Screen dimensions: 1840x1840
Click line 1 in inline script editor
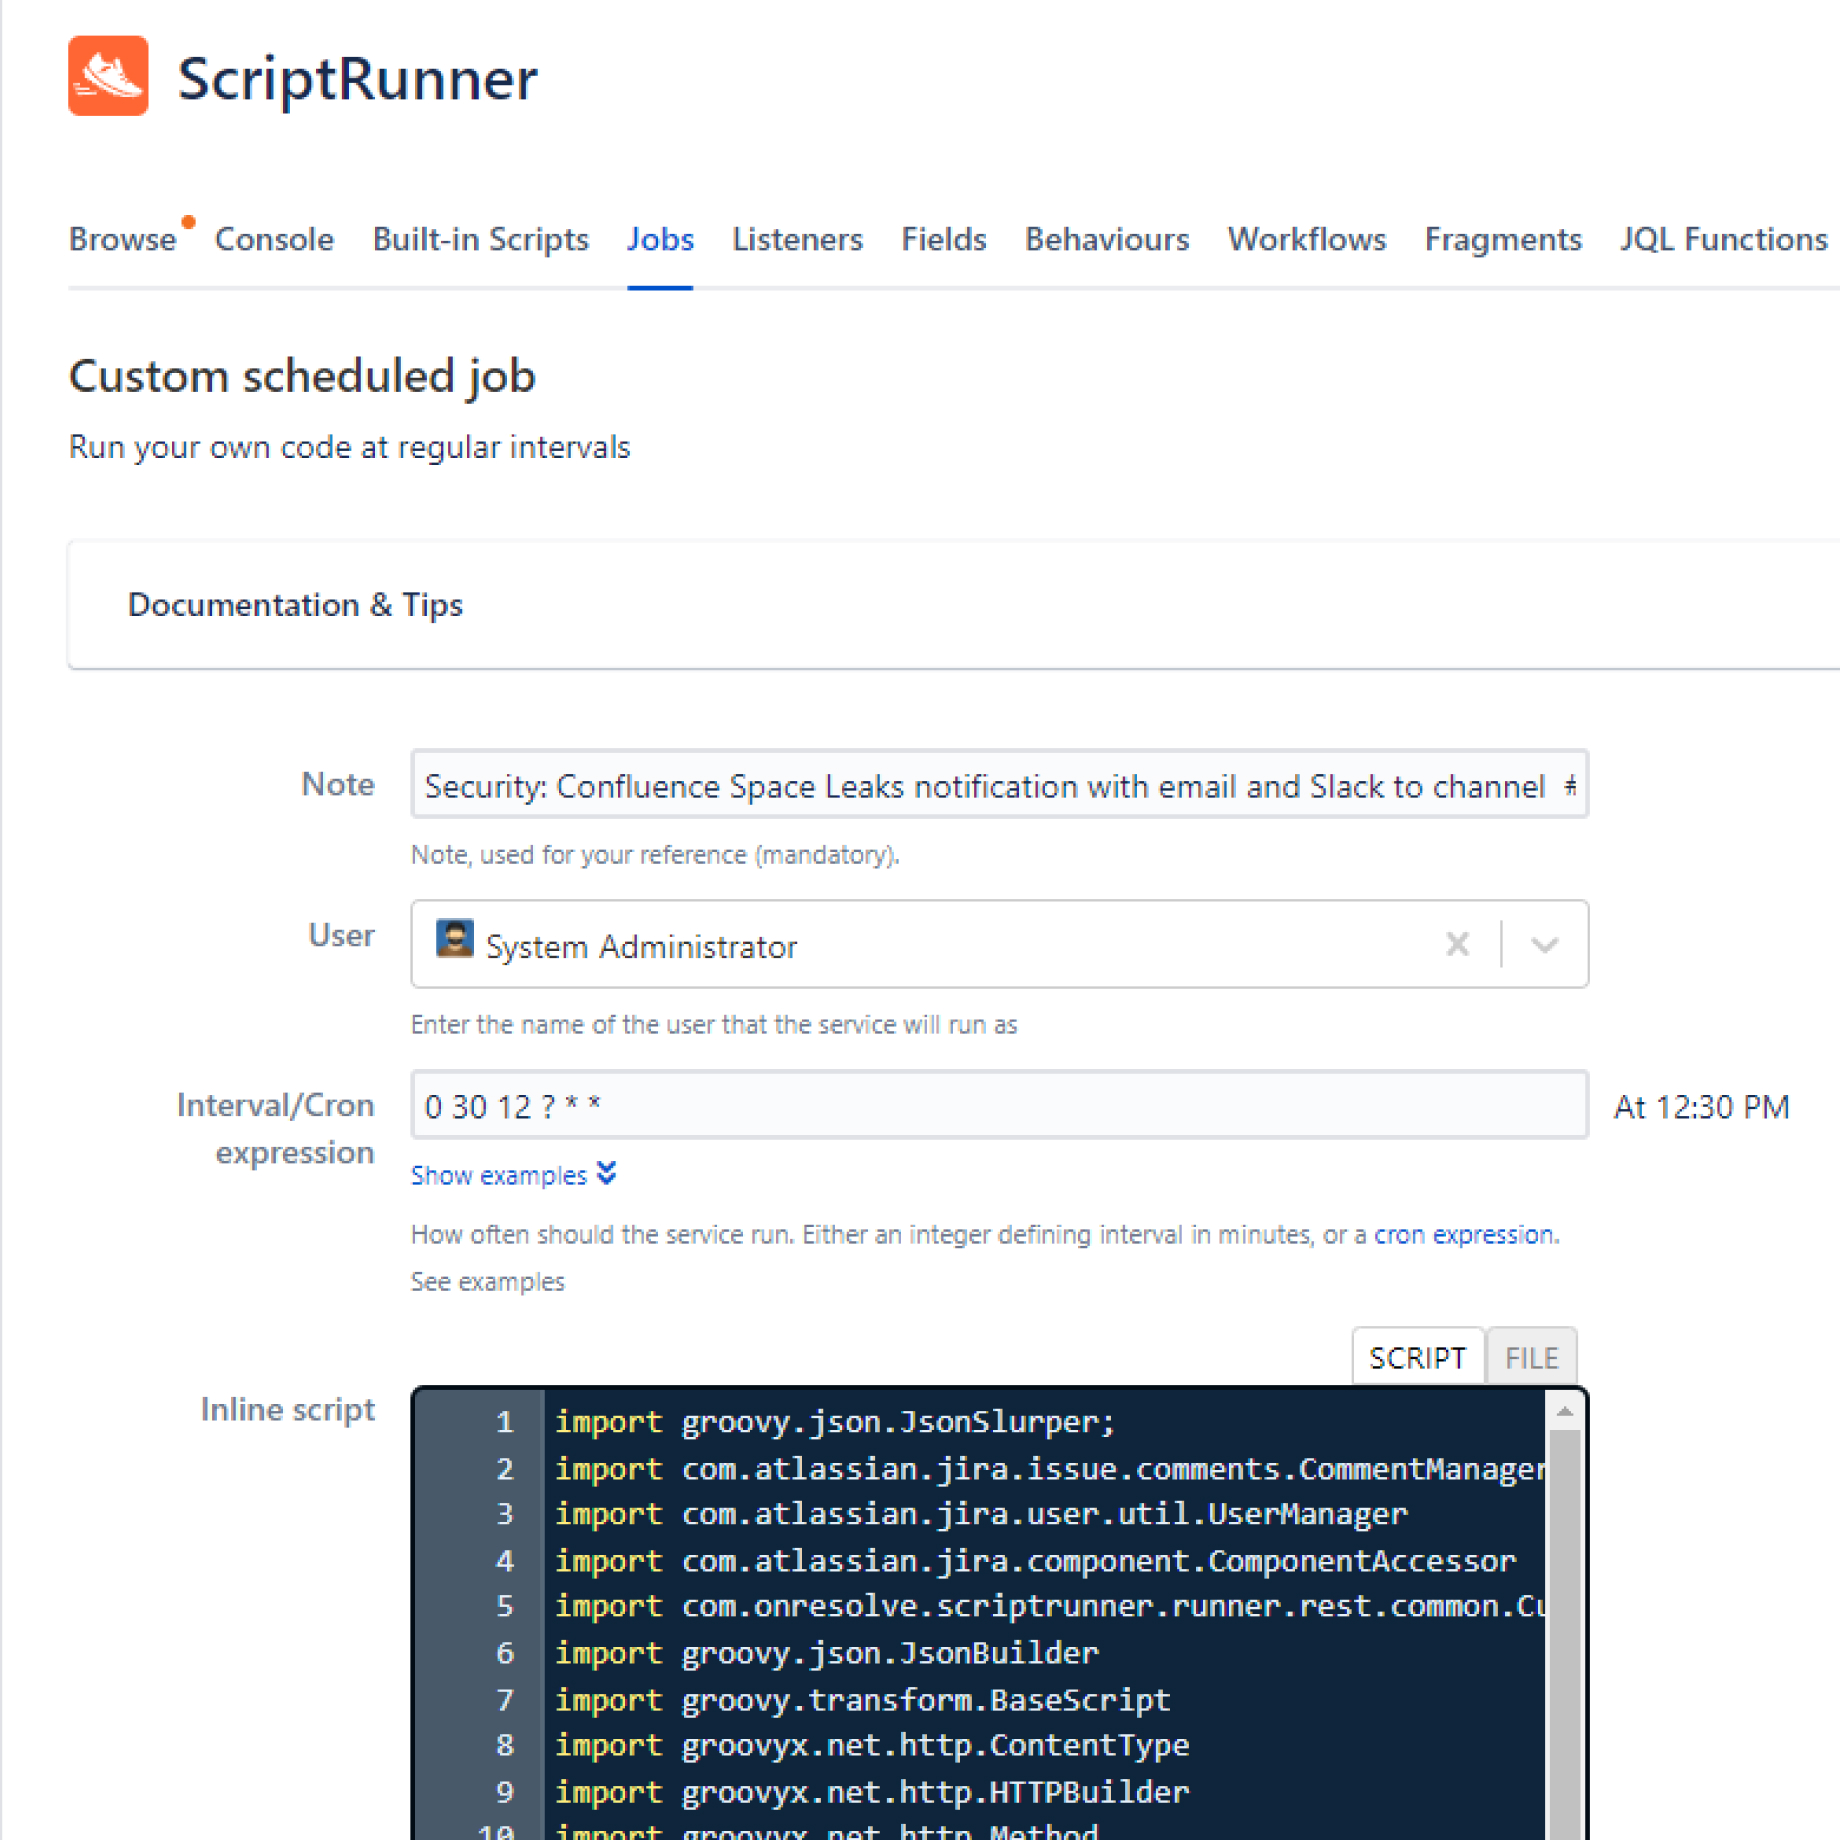900,1421
